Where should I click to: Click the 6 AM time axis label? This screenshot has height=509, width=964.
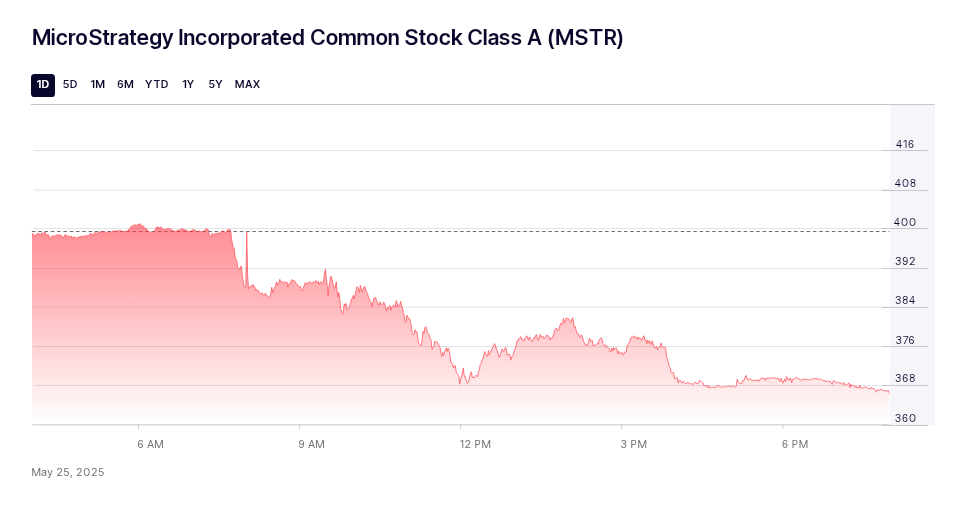[150, 444]
